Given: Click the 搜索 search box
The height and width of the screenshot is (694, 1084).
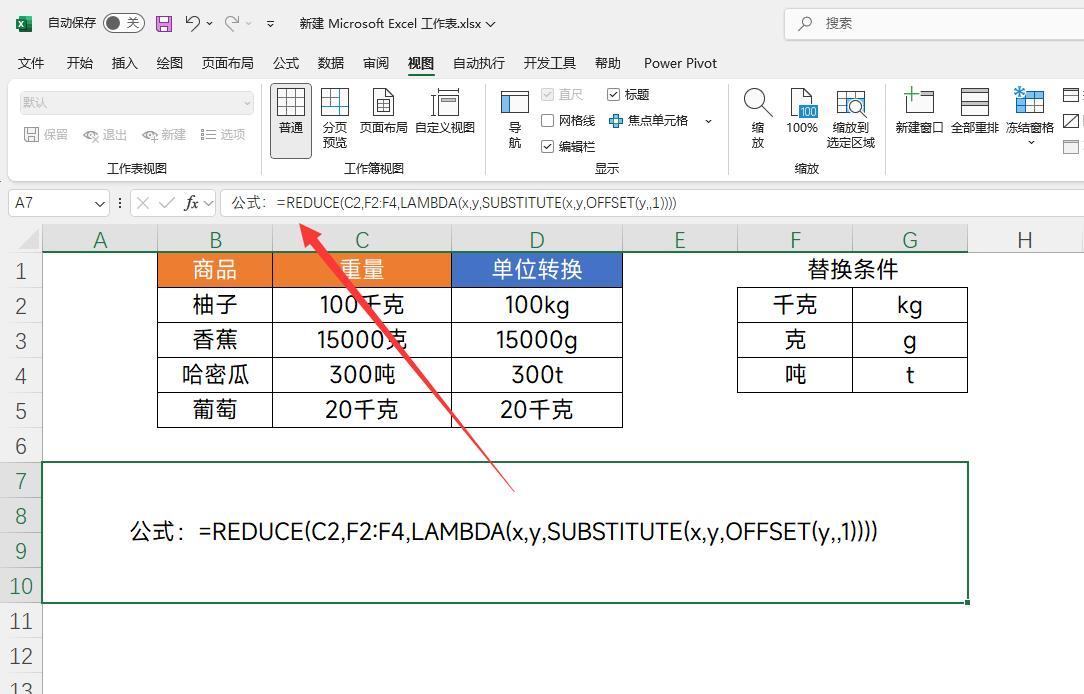Looking at the screenshot, I should [x=935, y=24].
